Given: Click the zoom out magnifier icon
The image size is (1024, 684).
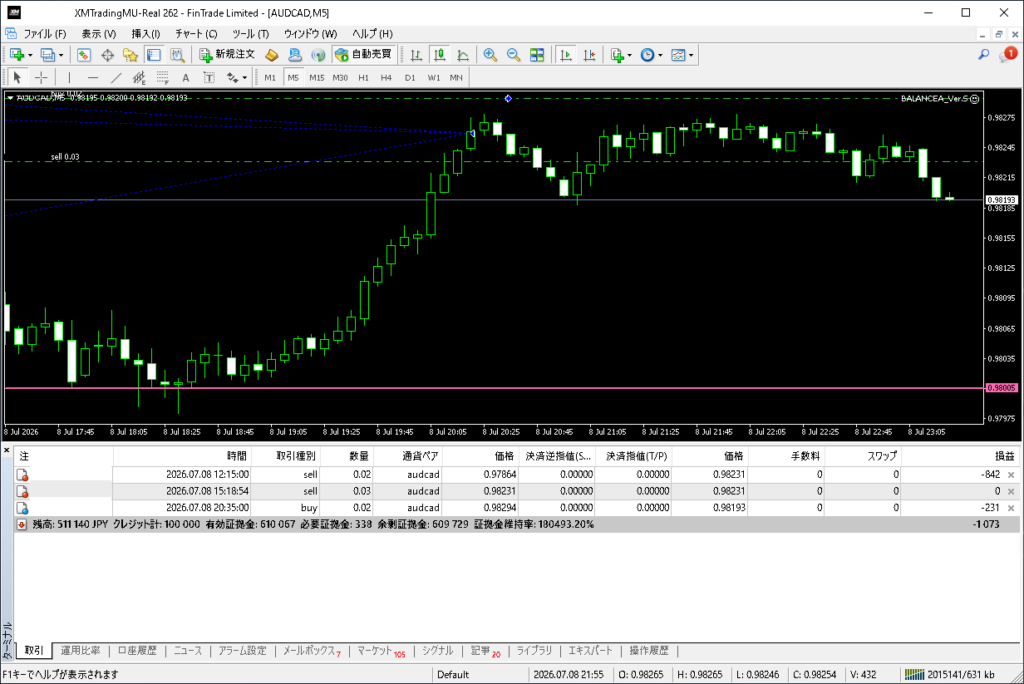Looking at the screenshot, I should [x=513, y=55].
